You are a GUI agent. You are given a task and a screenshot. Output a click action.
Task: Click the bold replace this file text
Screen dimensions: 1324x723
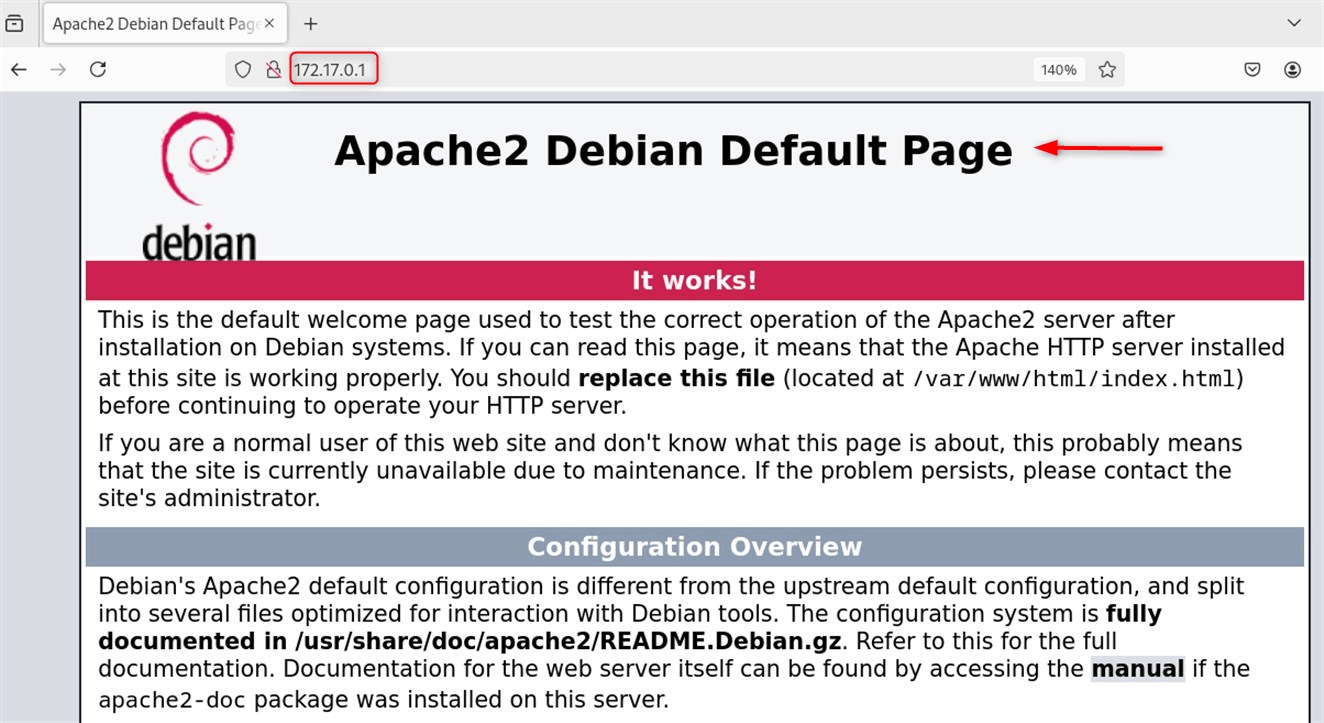click(x=677, y=379)
